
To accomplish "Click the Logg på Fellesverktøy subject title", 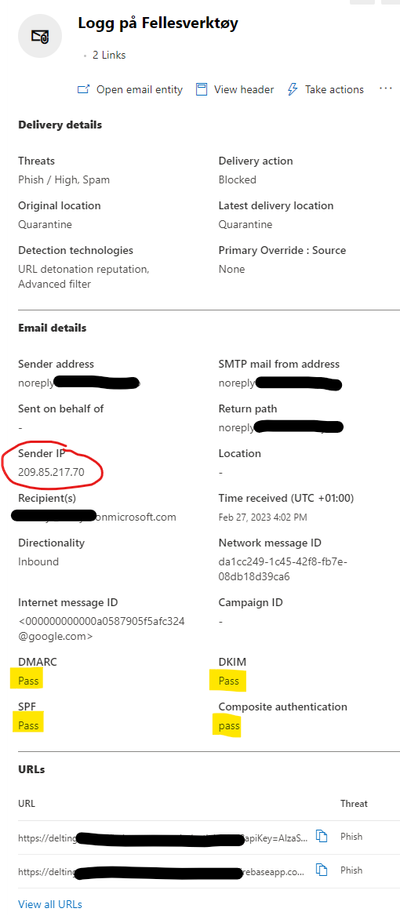I will click(x=158, y=23).
